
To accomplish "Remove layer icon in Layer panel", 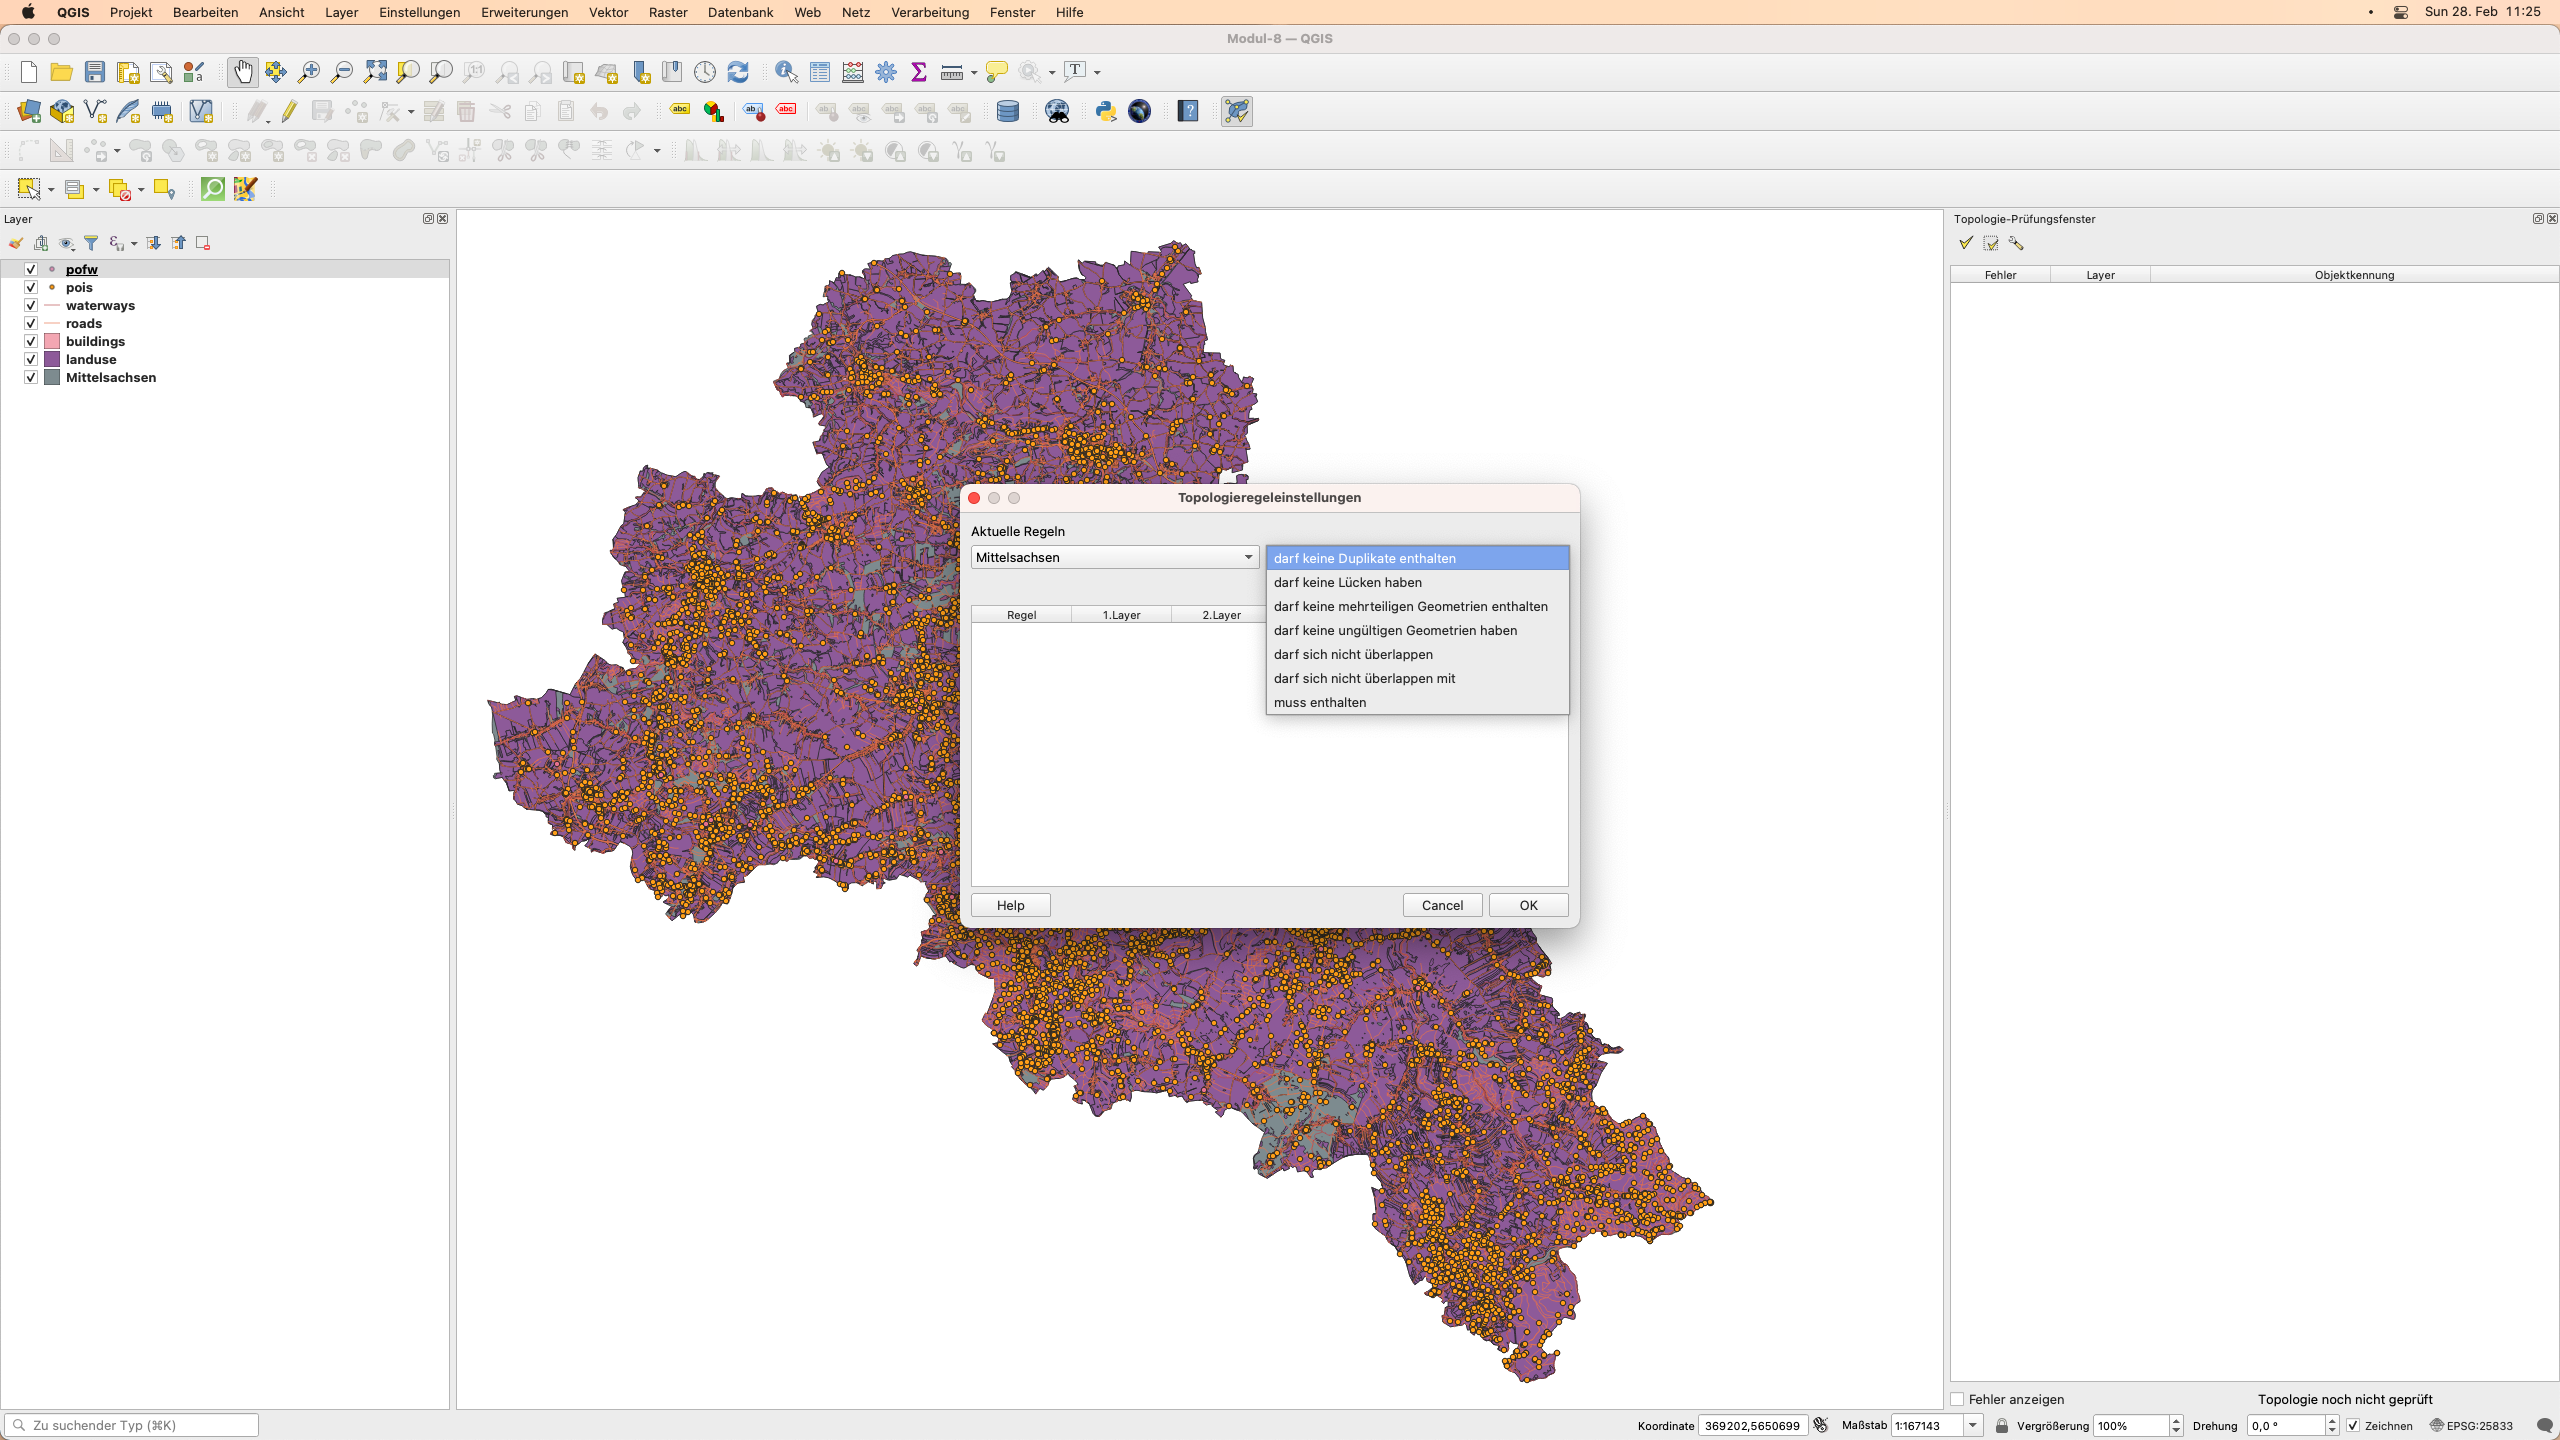I will [x=203, y=243].
